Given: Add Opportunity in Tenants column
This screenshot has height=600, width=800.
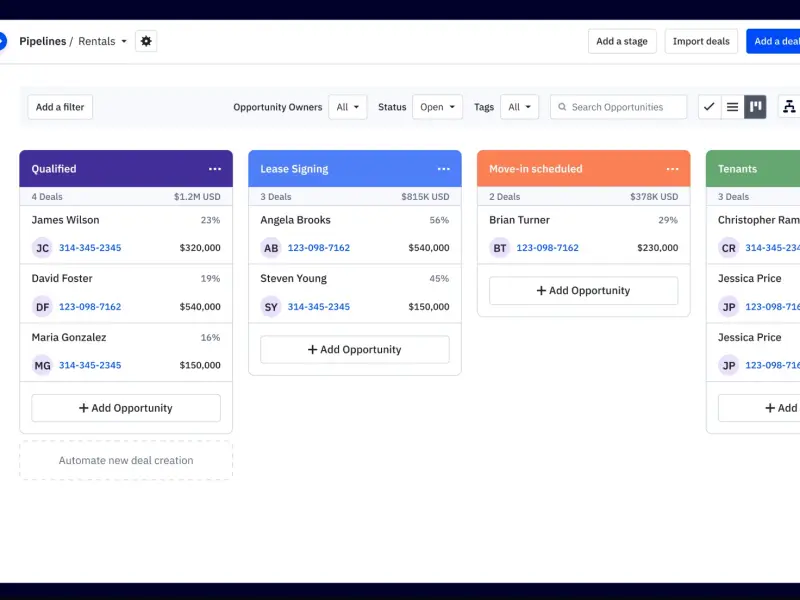Looking at the screenshot, I should click(759, 408).
